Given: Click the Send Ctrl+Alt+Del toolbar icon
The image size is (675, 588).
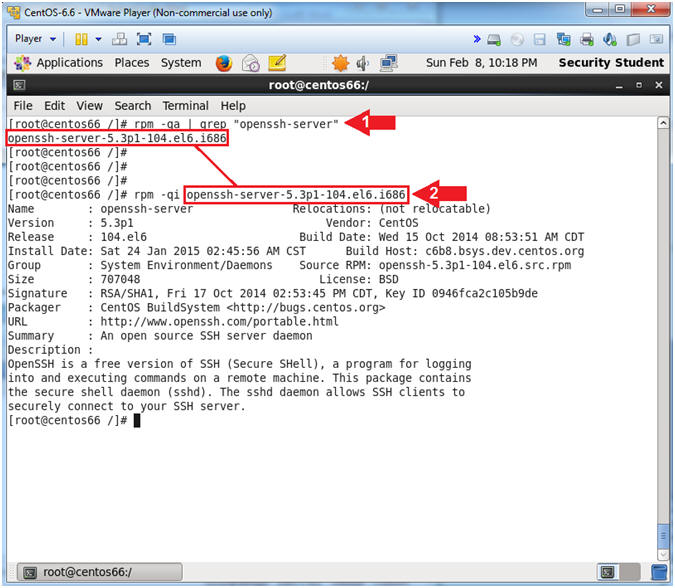Looking at the screenshot, I should coord(119,39).
